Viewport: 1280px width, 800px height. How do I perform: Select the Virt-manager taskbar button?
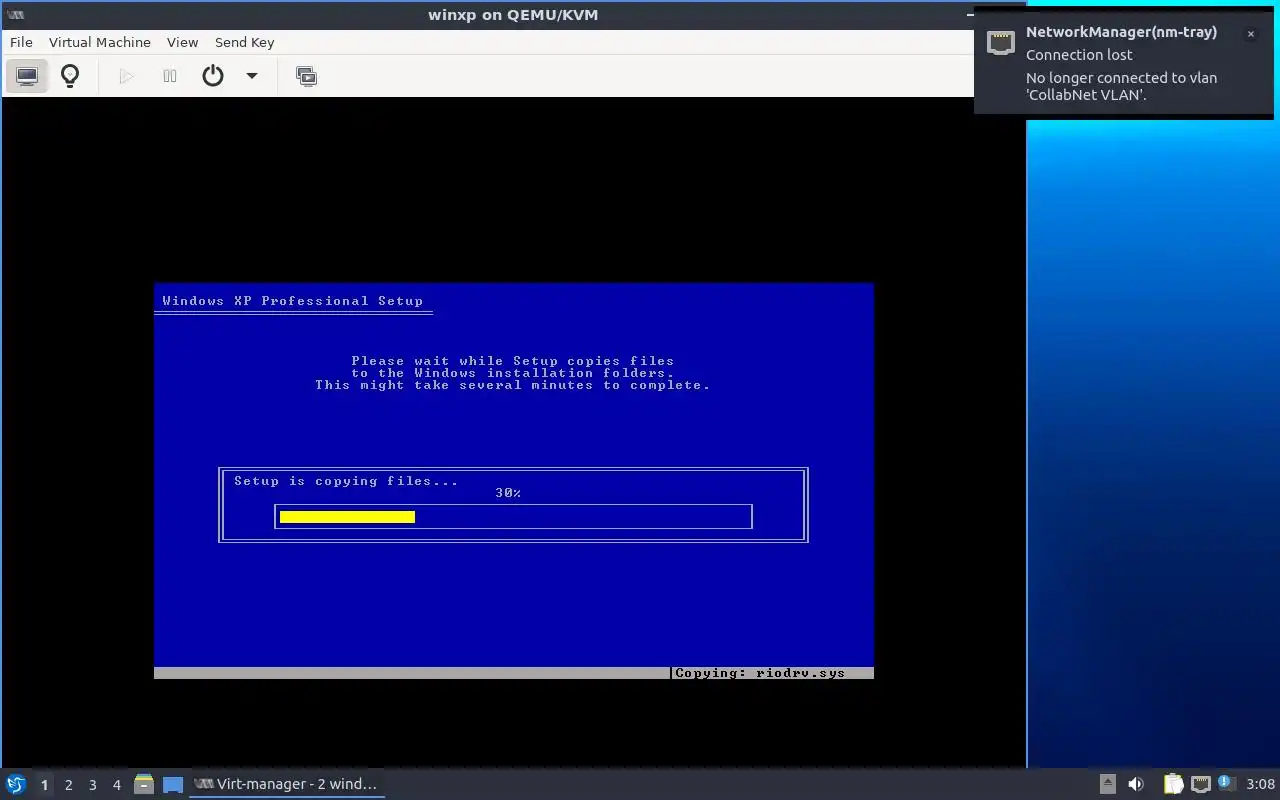pos(287,784)
